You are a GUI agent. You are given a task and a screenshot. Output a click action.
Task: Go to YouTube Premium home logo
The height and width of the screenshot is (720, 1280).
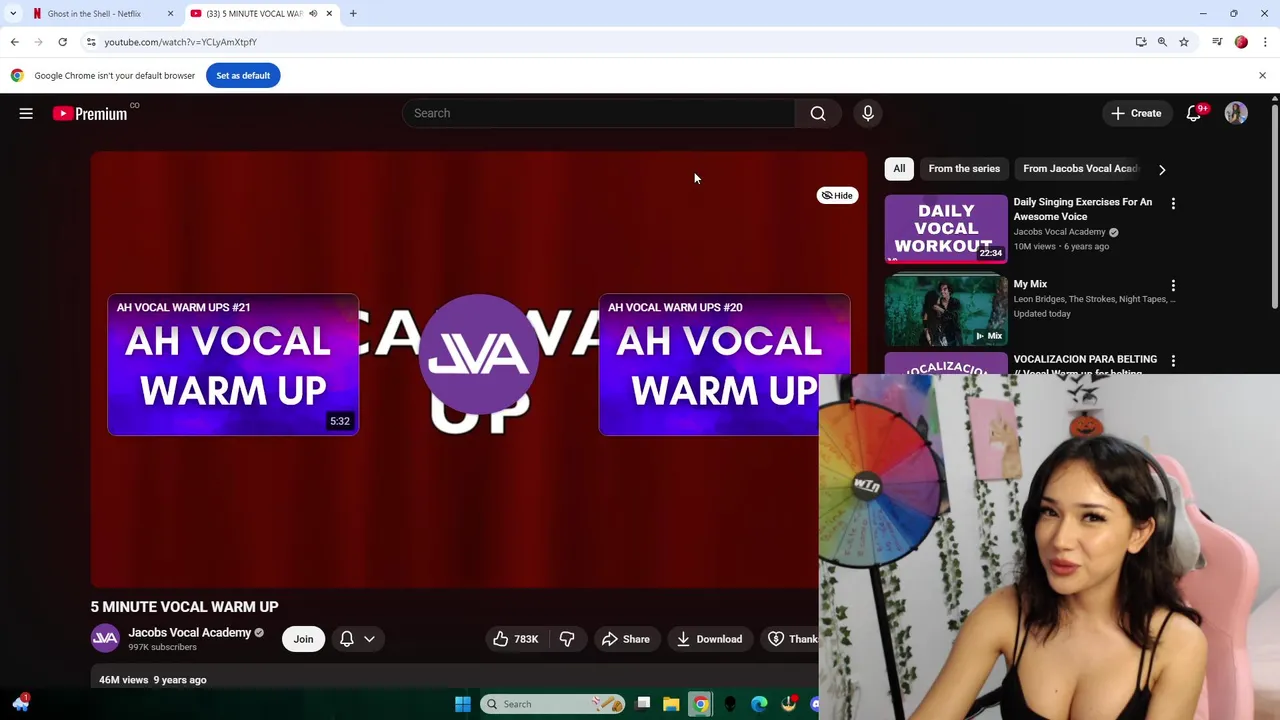point(90,114)
